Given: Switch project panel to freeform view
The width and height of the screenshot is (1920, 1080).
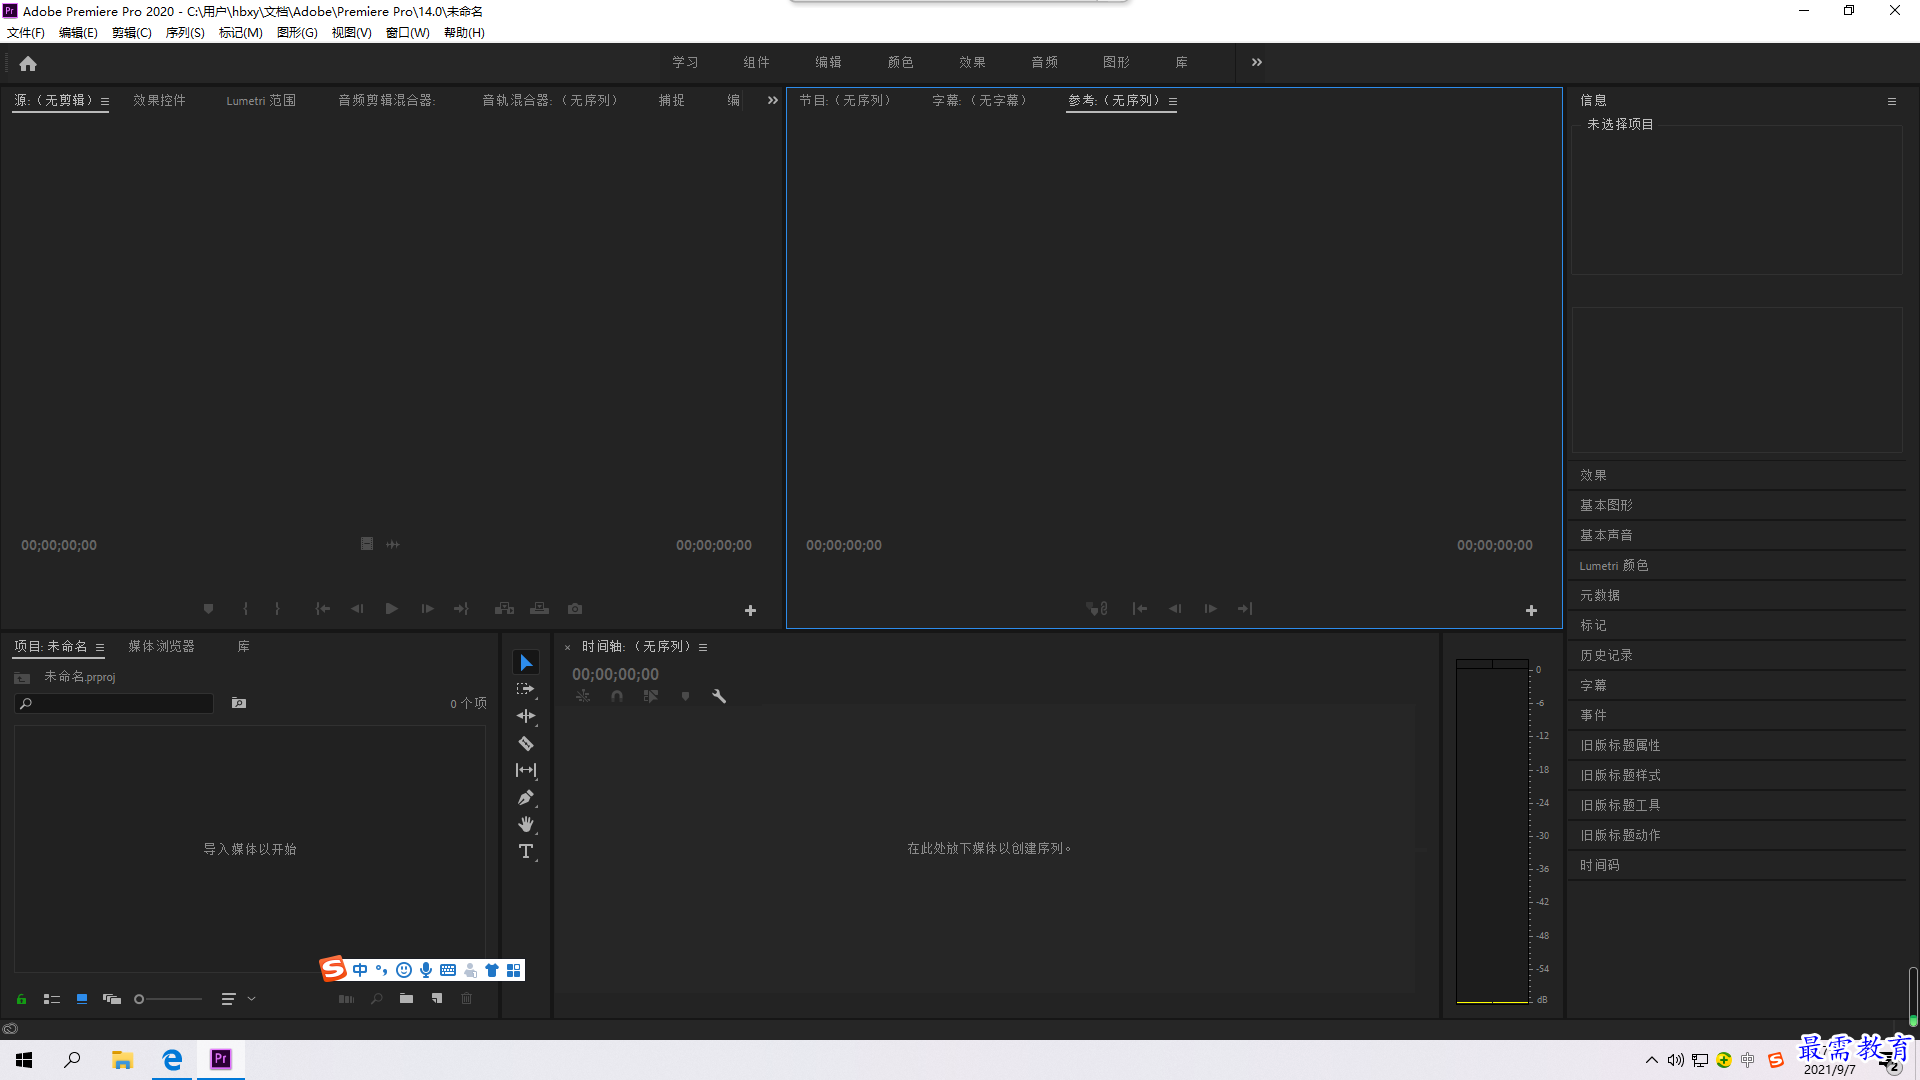Looking at the screenshot, I should click(x=112, y=999).
